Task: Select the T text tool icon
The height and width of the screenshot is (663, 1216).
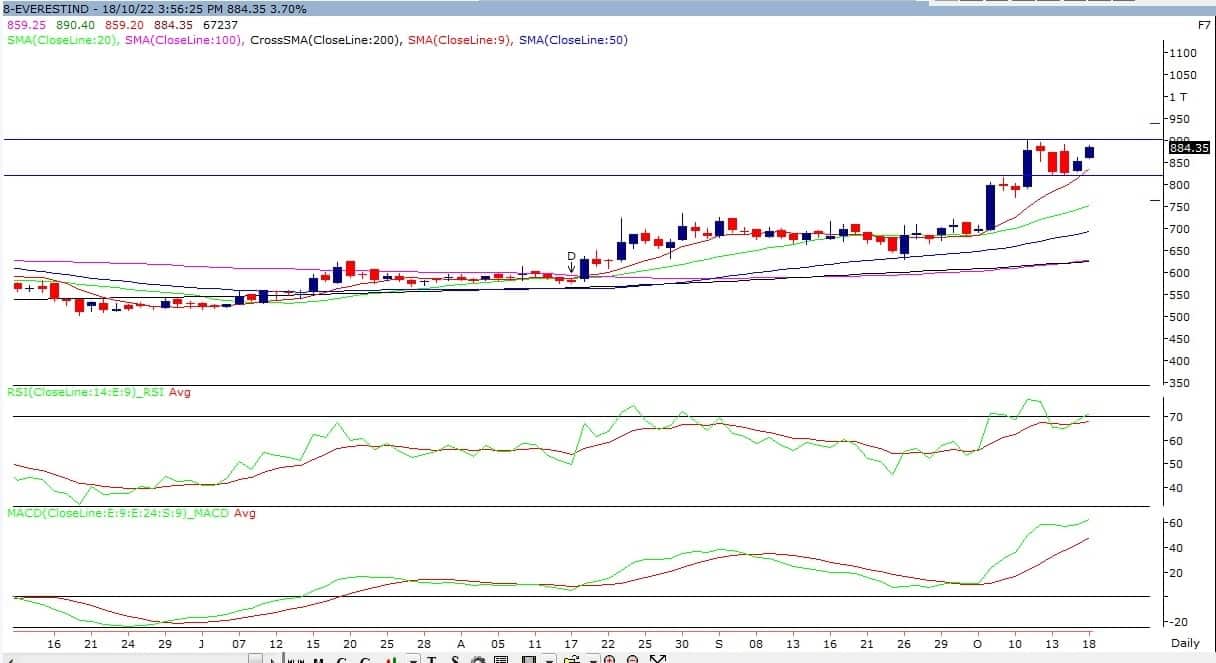Action: point(432,659)
